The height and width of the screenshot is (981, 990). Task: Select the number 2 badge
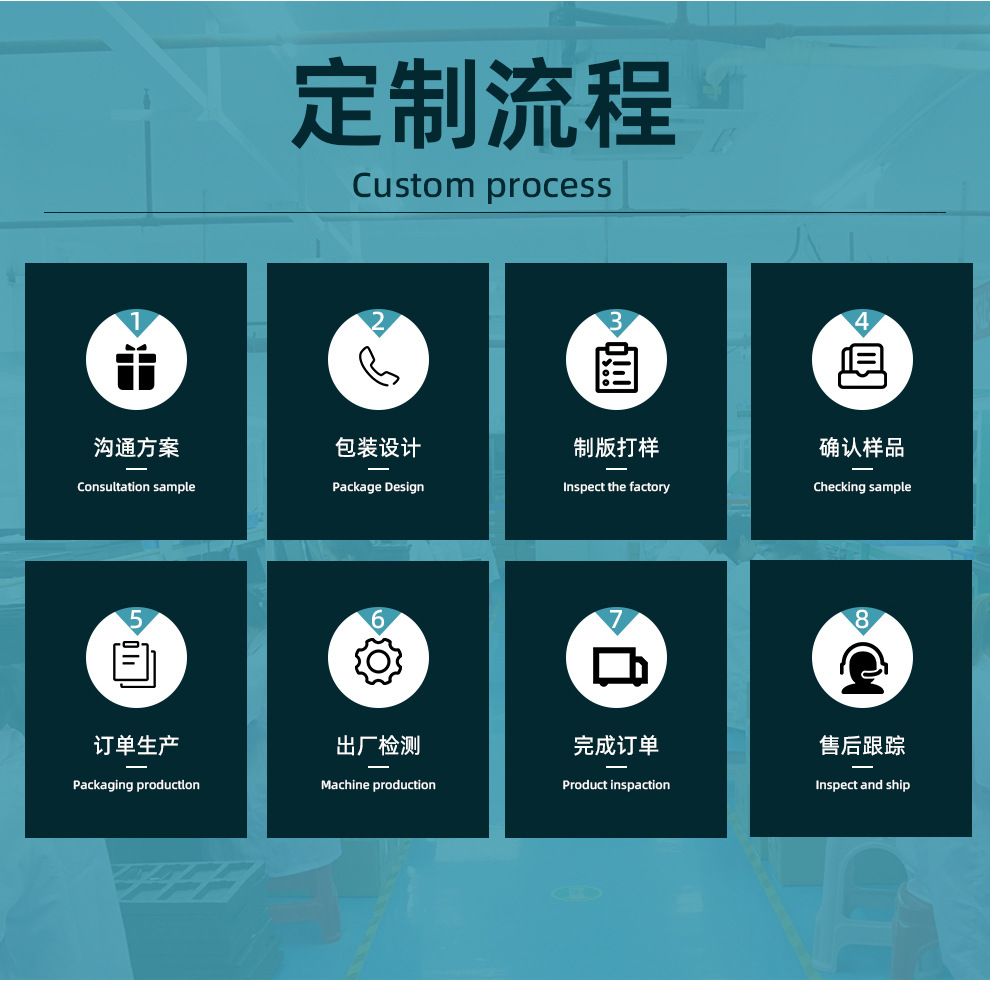coord(378,322)
